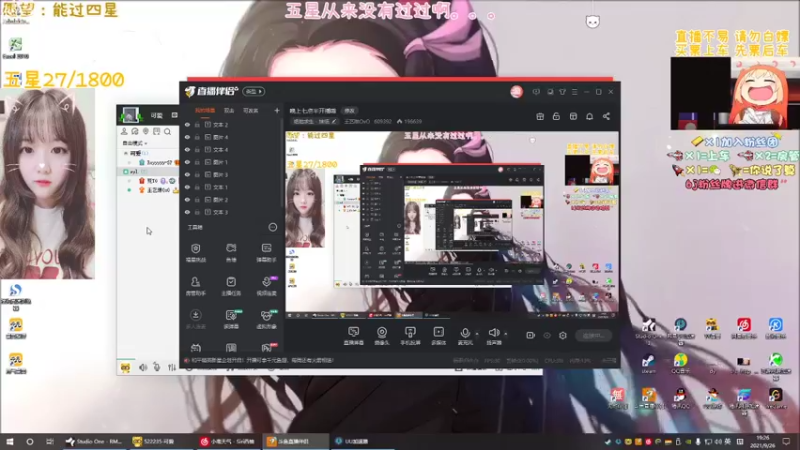Screen dimensions: 800x450
Task: Click the 修改 button beside stream title
Action: [x=349, y=111]
